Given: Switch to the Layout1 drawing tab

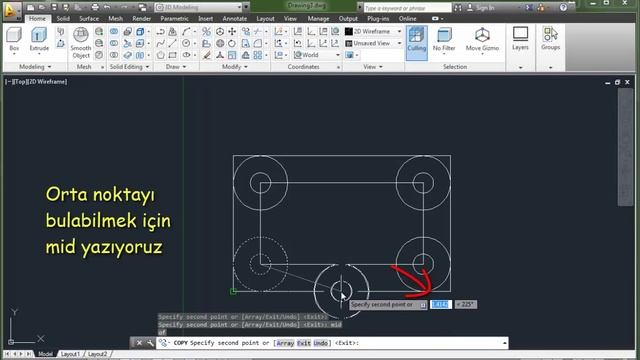Looking at the screenshot, I should [70, 354].
